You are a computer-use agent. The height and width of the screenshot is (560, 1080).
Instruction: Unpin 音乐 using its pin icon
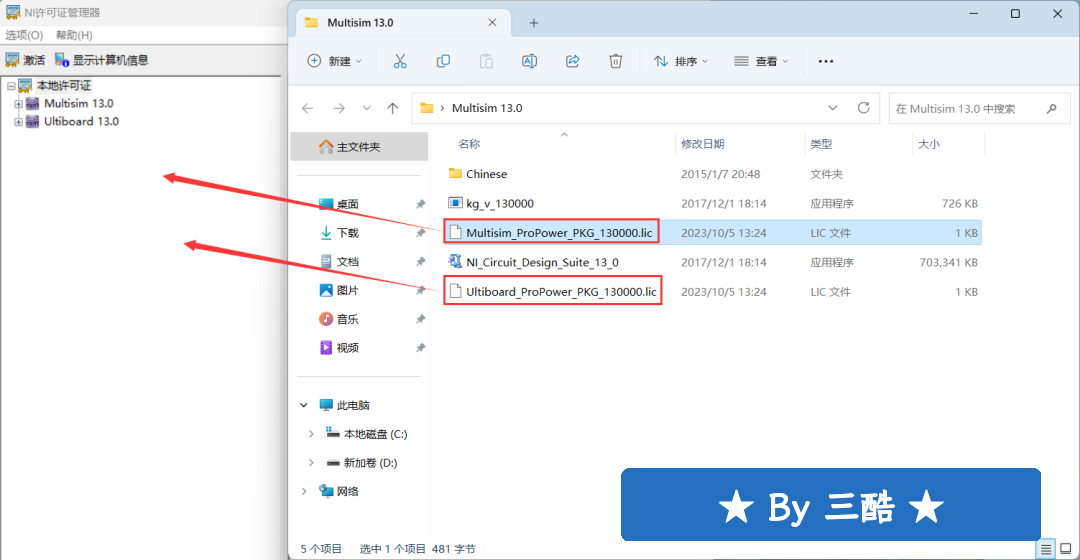point(420,319)
